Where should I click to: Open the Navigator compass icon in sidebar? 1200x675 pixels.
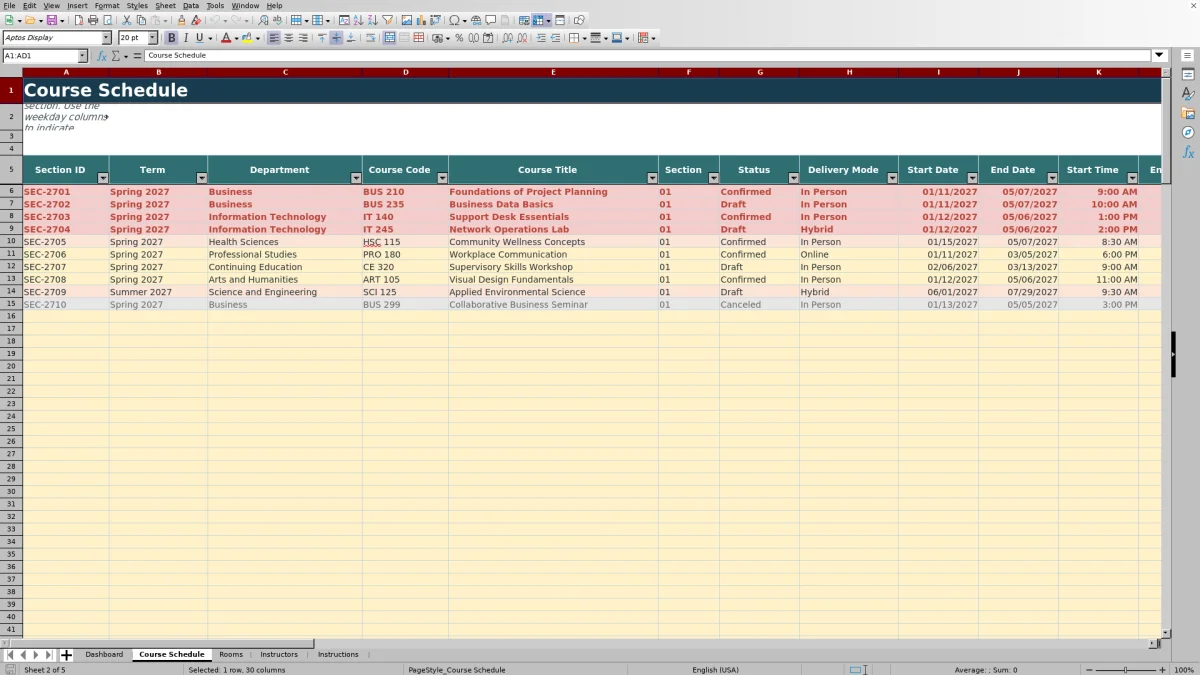point(1188,132)
